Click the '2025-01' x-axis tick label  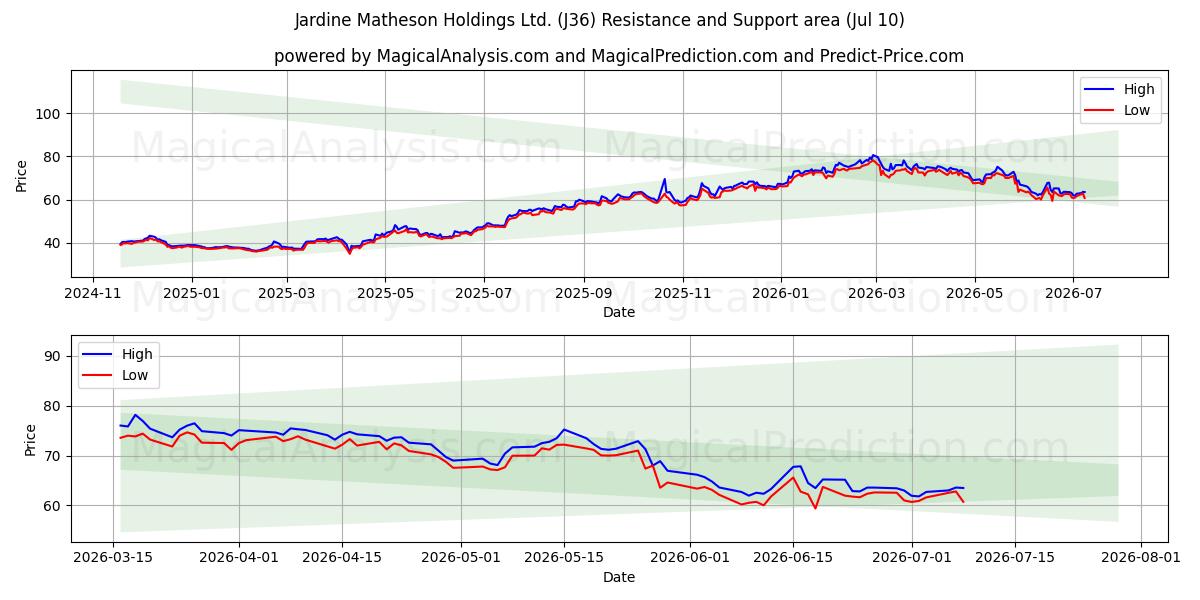(190, 294)
